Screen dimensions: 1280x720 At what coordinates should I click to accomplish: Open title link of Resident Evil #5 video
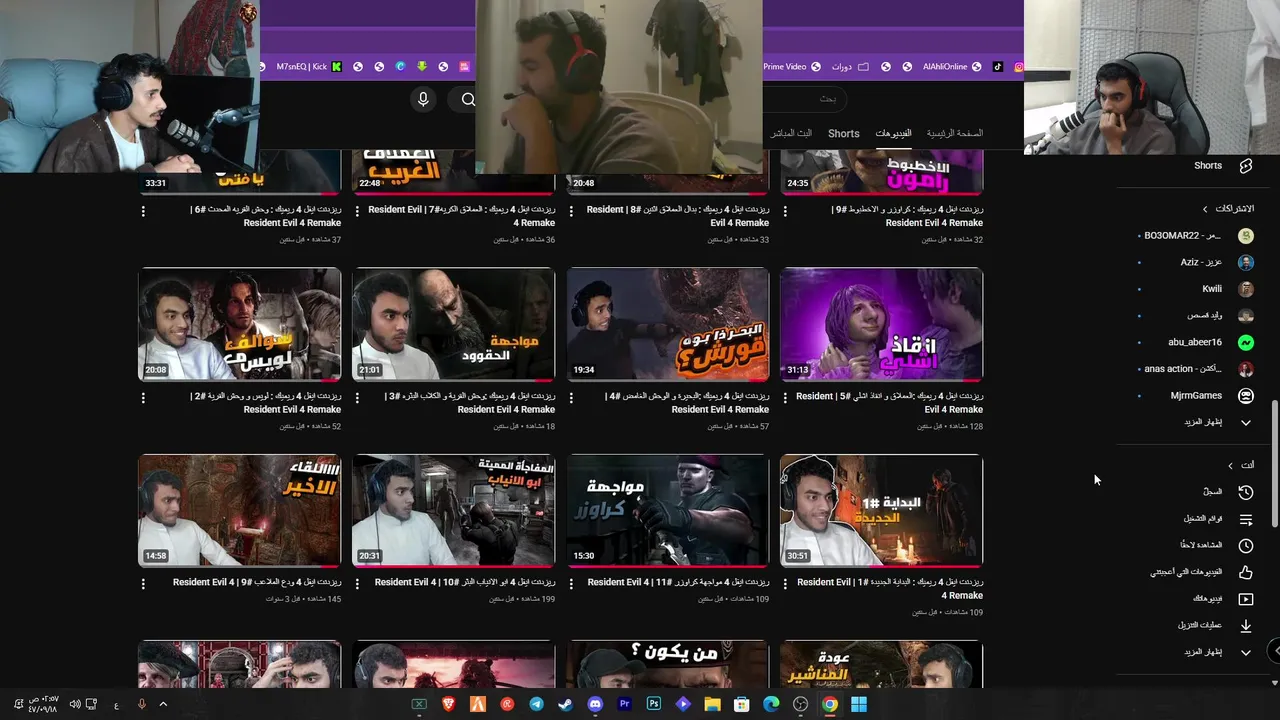pyautogui.click(x=890, y=402)
